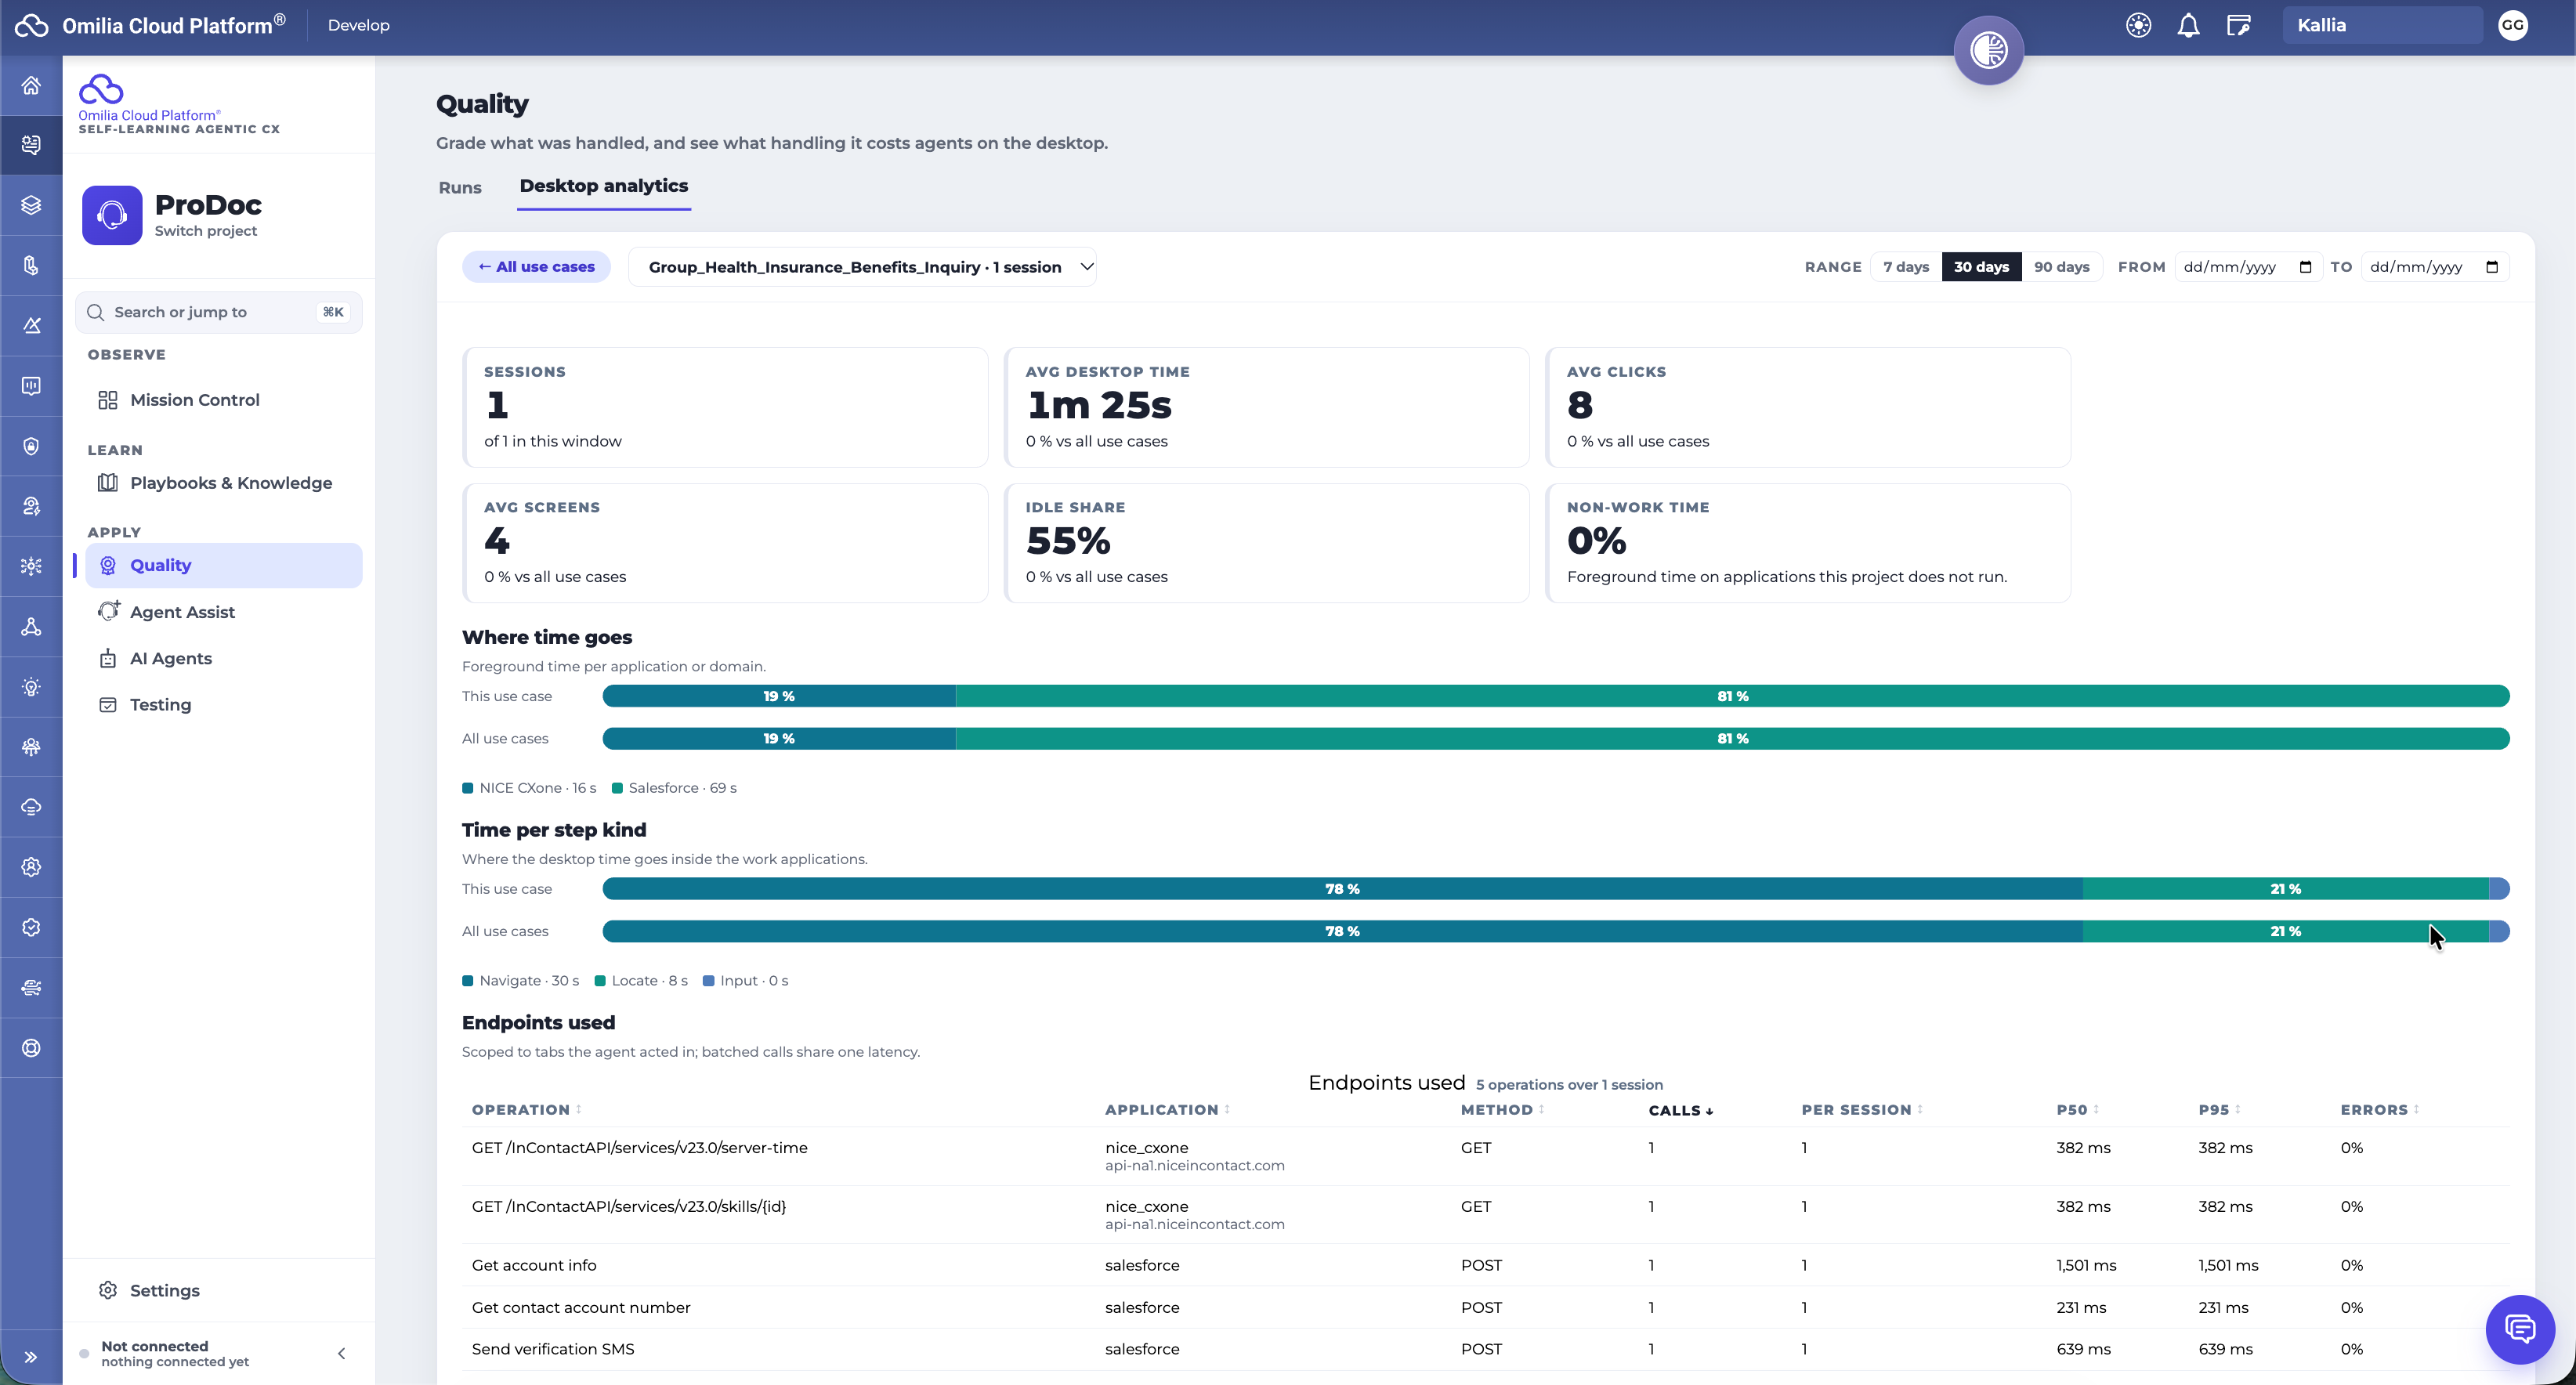
Task: Switch to the Runs tab
Action: point(460,188)
